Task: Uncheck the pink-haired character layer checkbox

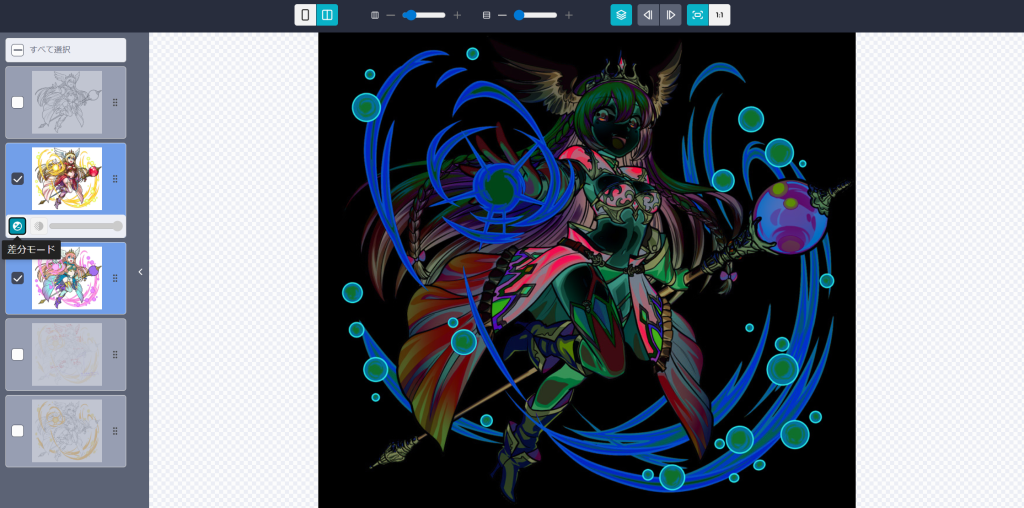Action: (17, 278)
